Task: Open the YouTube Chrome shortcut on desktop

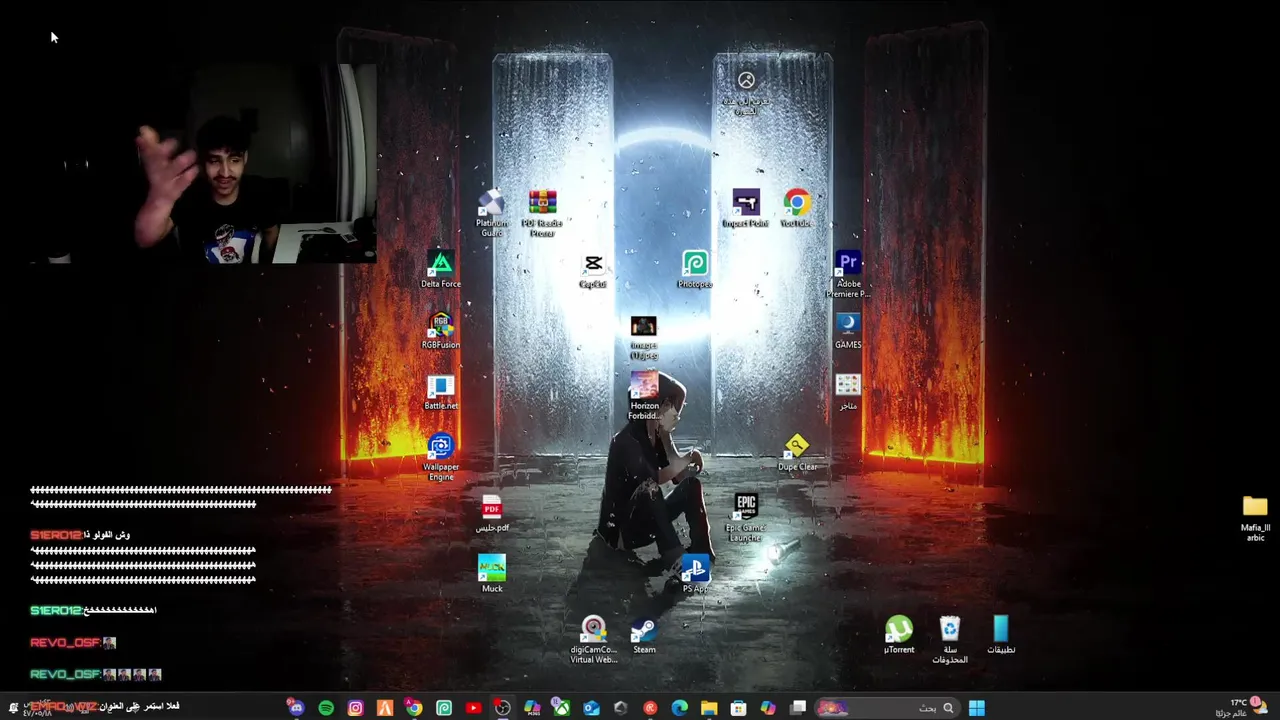Action: click(796, 208)
